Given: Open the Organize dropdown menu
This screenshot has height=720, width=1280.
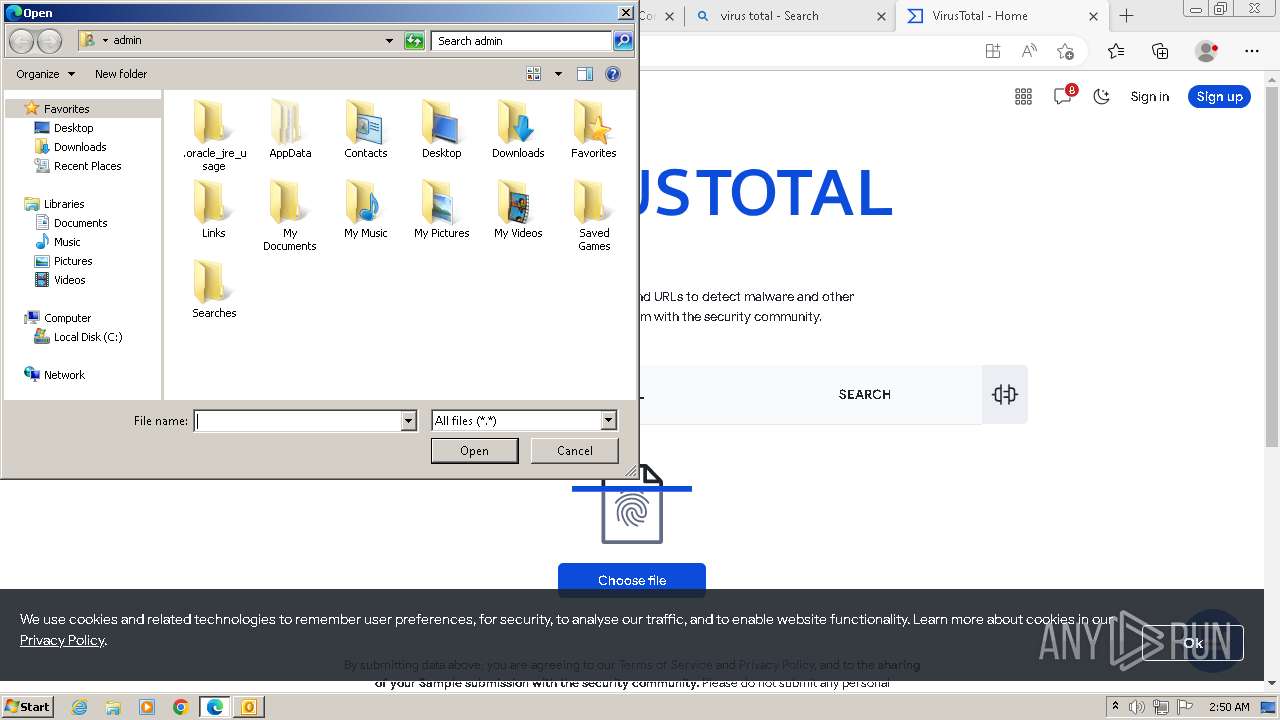Looking at the screenshot, I should (45, 74).
